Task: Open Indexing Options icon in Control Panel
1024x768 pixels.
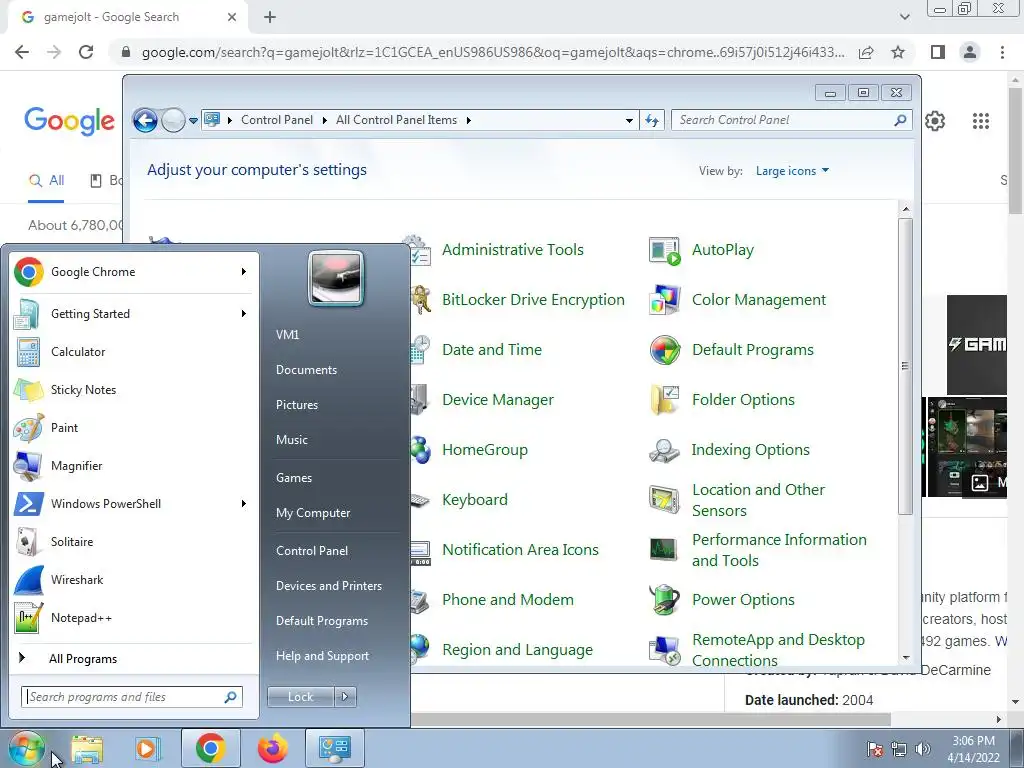Action: 665,450
